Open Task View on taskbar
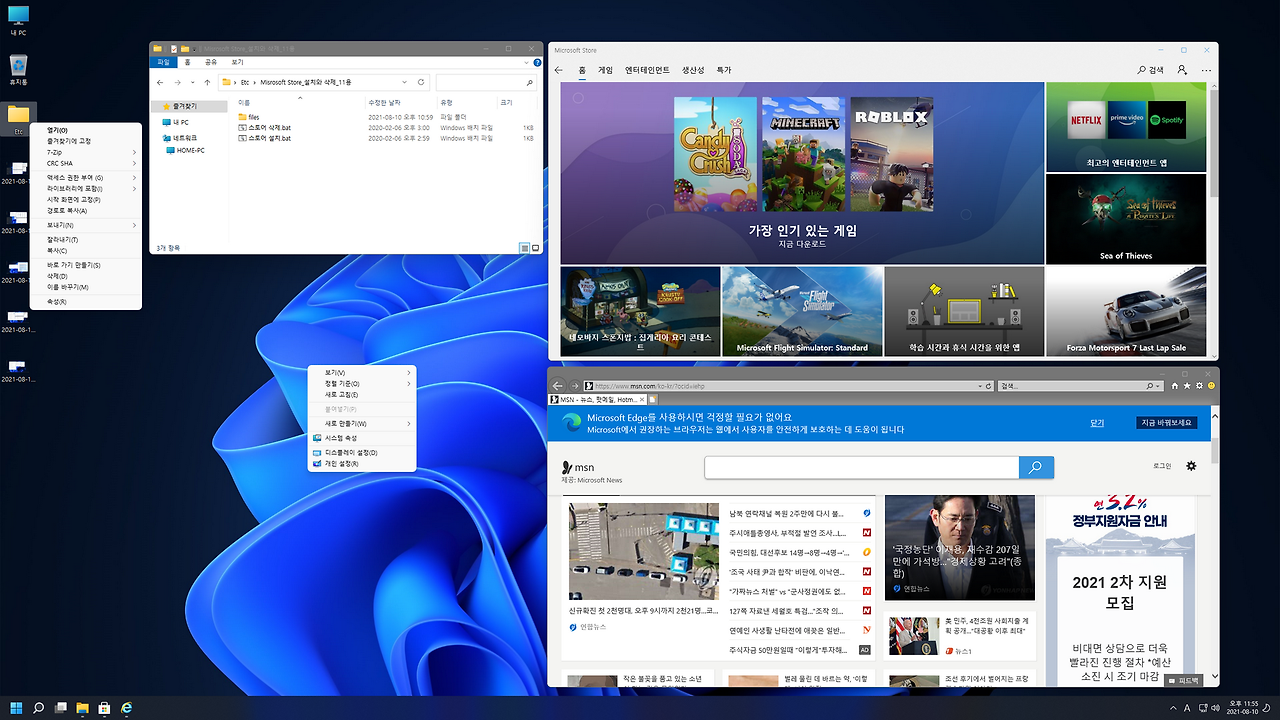The image size is (1280, 720). (x=61, y=707)
